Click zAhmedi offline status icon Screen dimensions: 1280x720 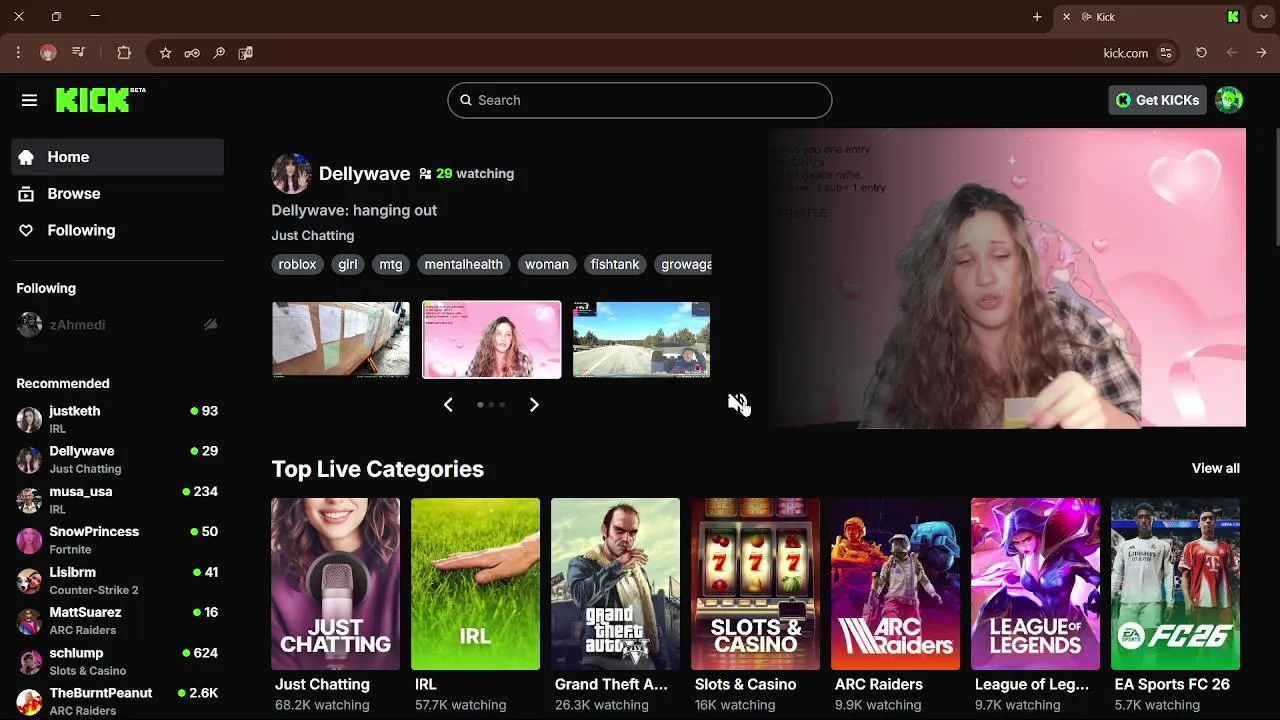point(210,325)
